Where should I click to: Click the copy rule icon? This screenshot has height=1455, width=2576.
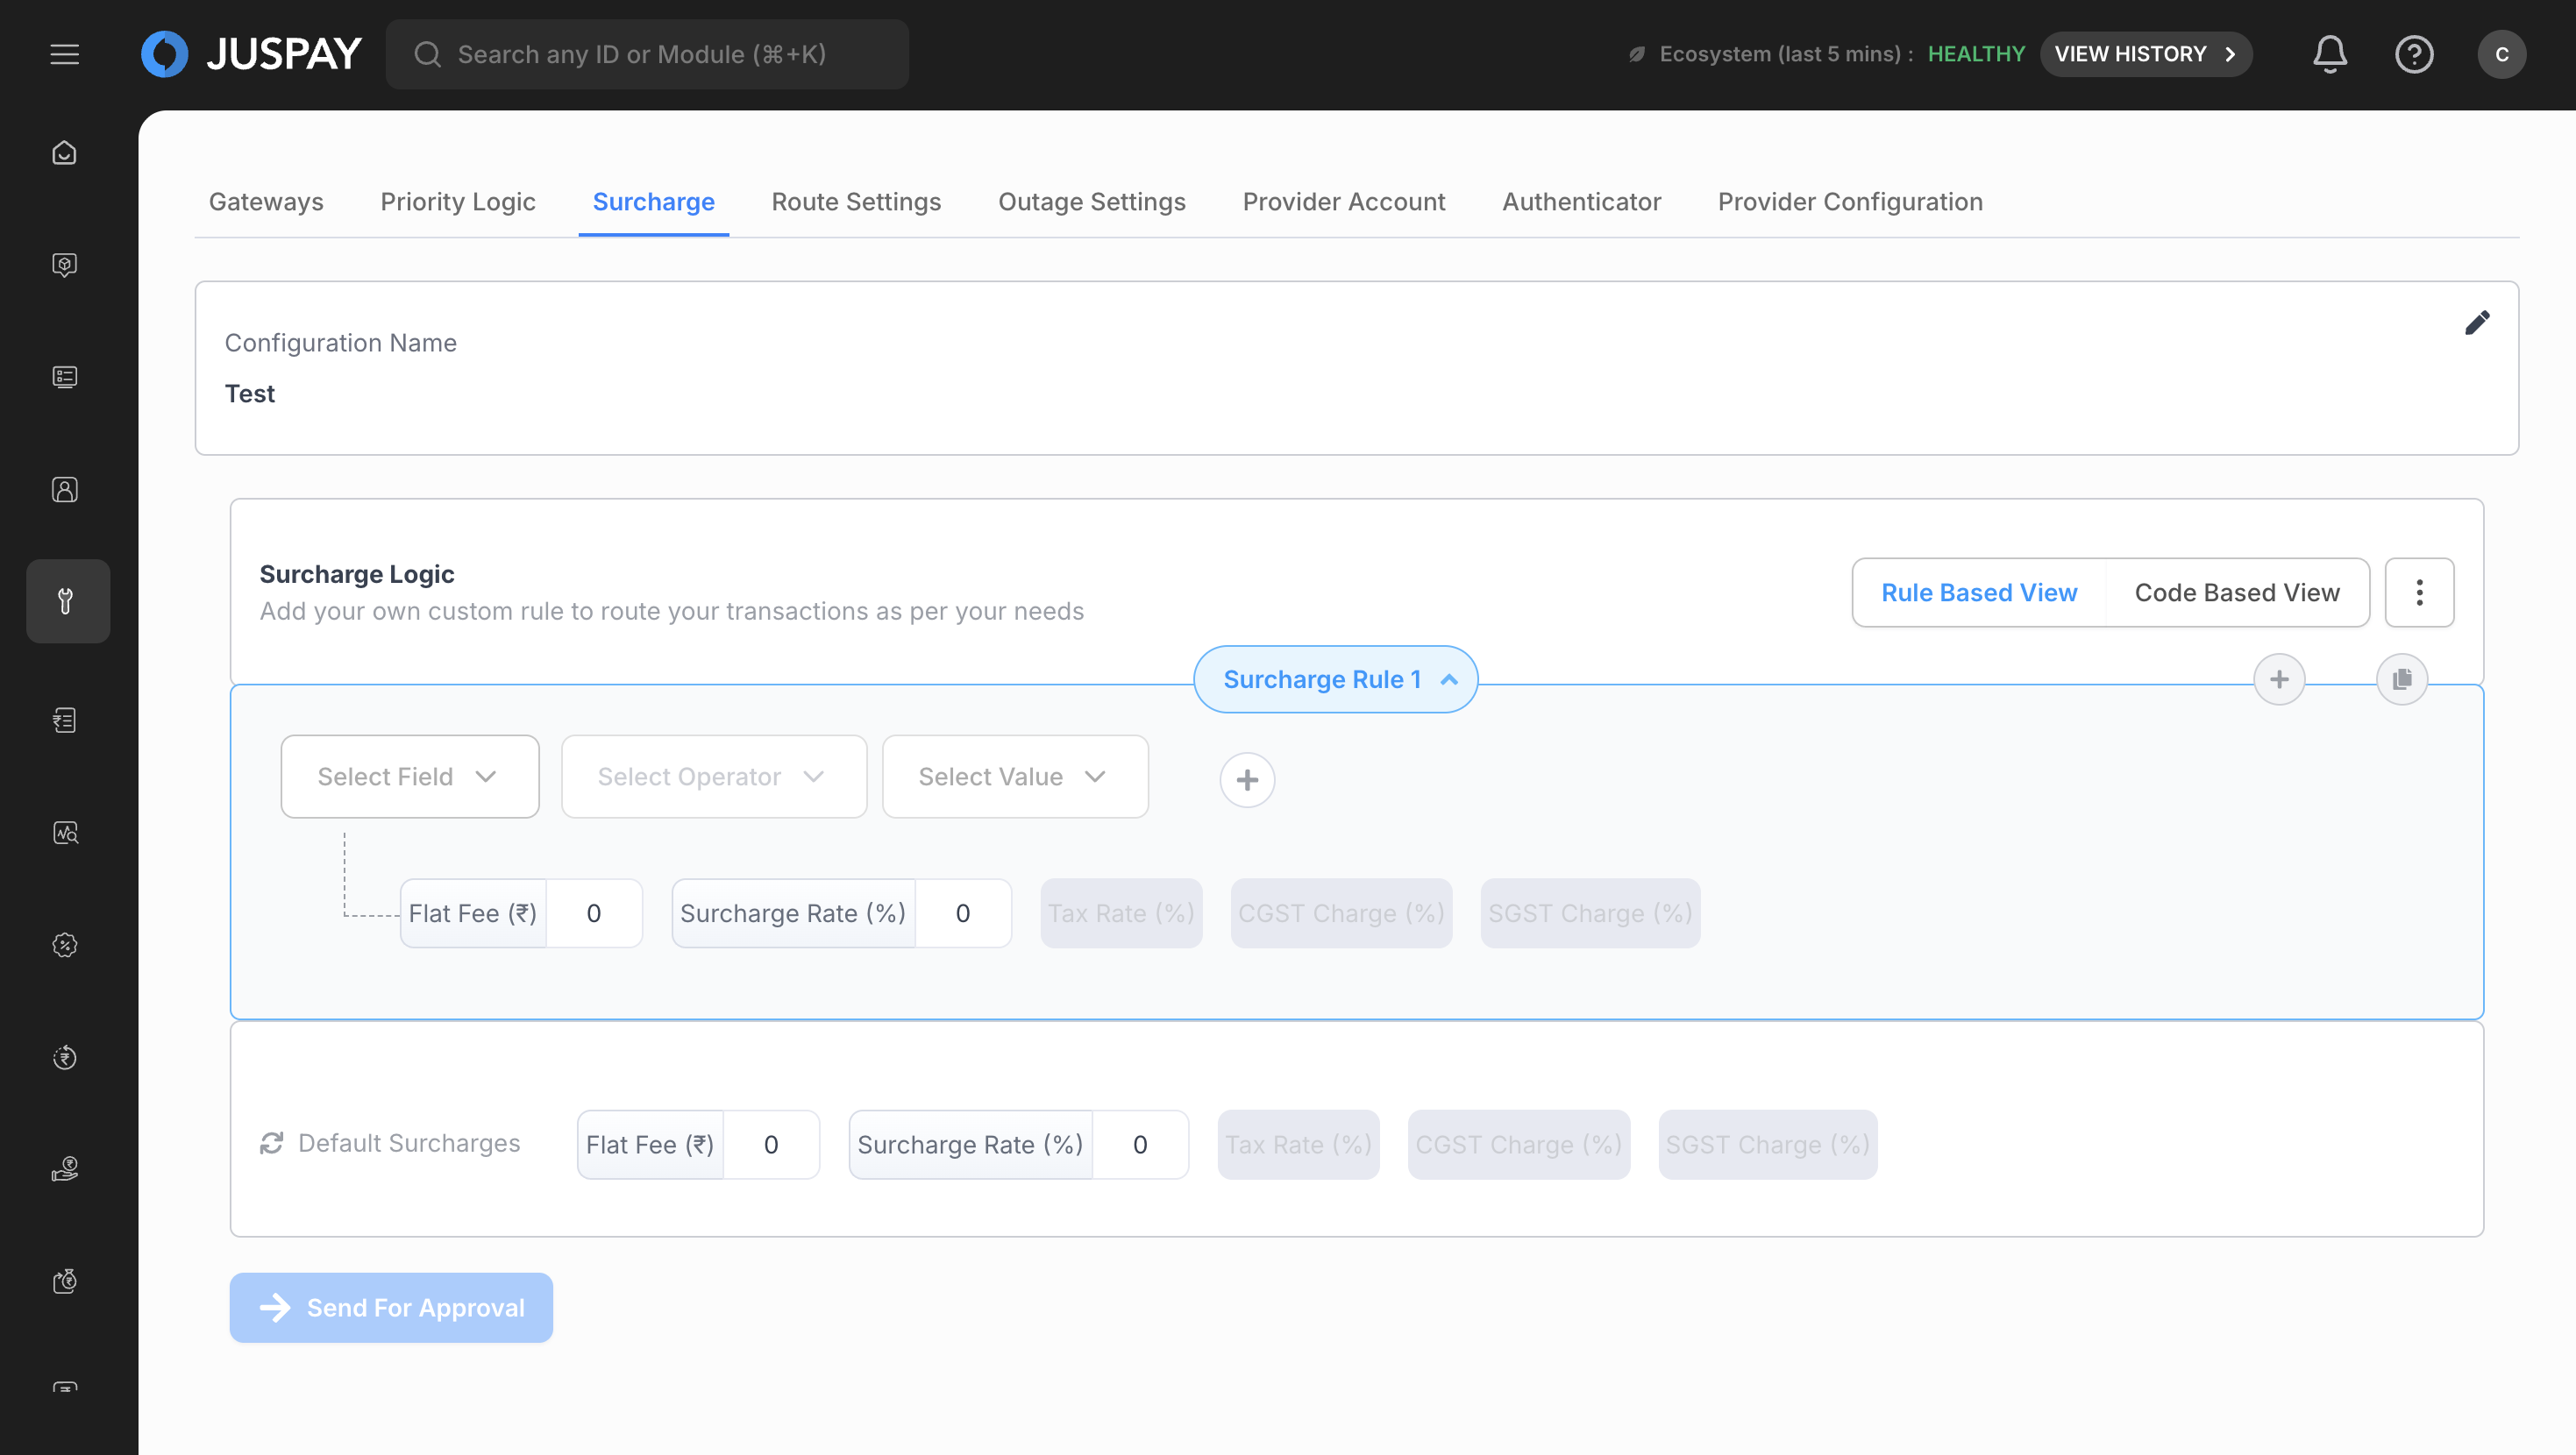pos(2401,680)
